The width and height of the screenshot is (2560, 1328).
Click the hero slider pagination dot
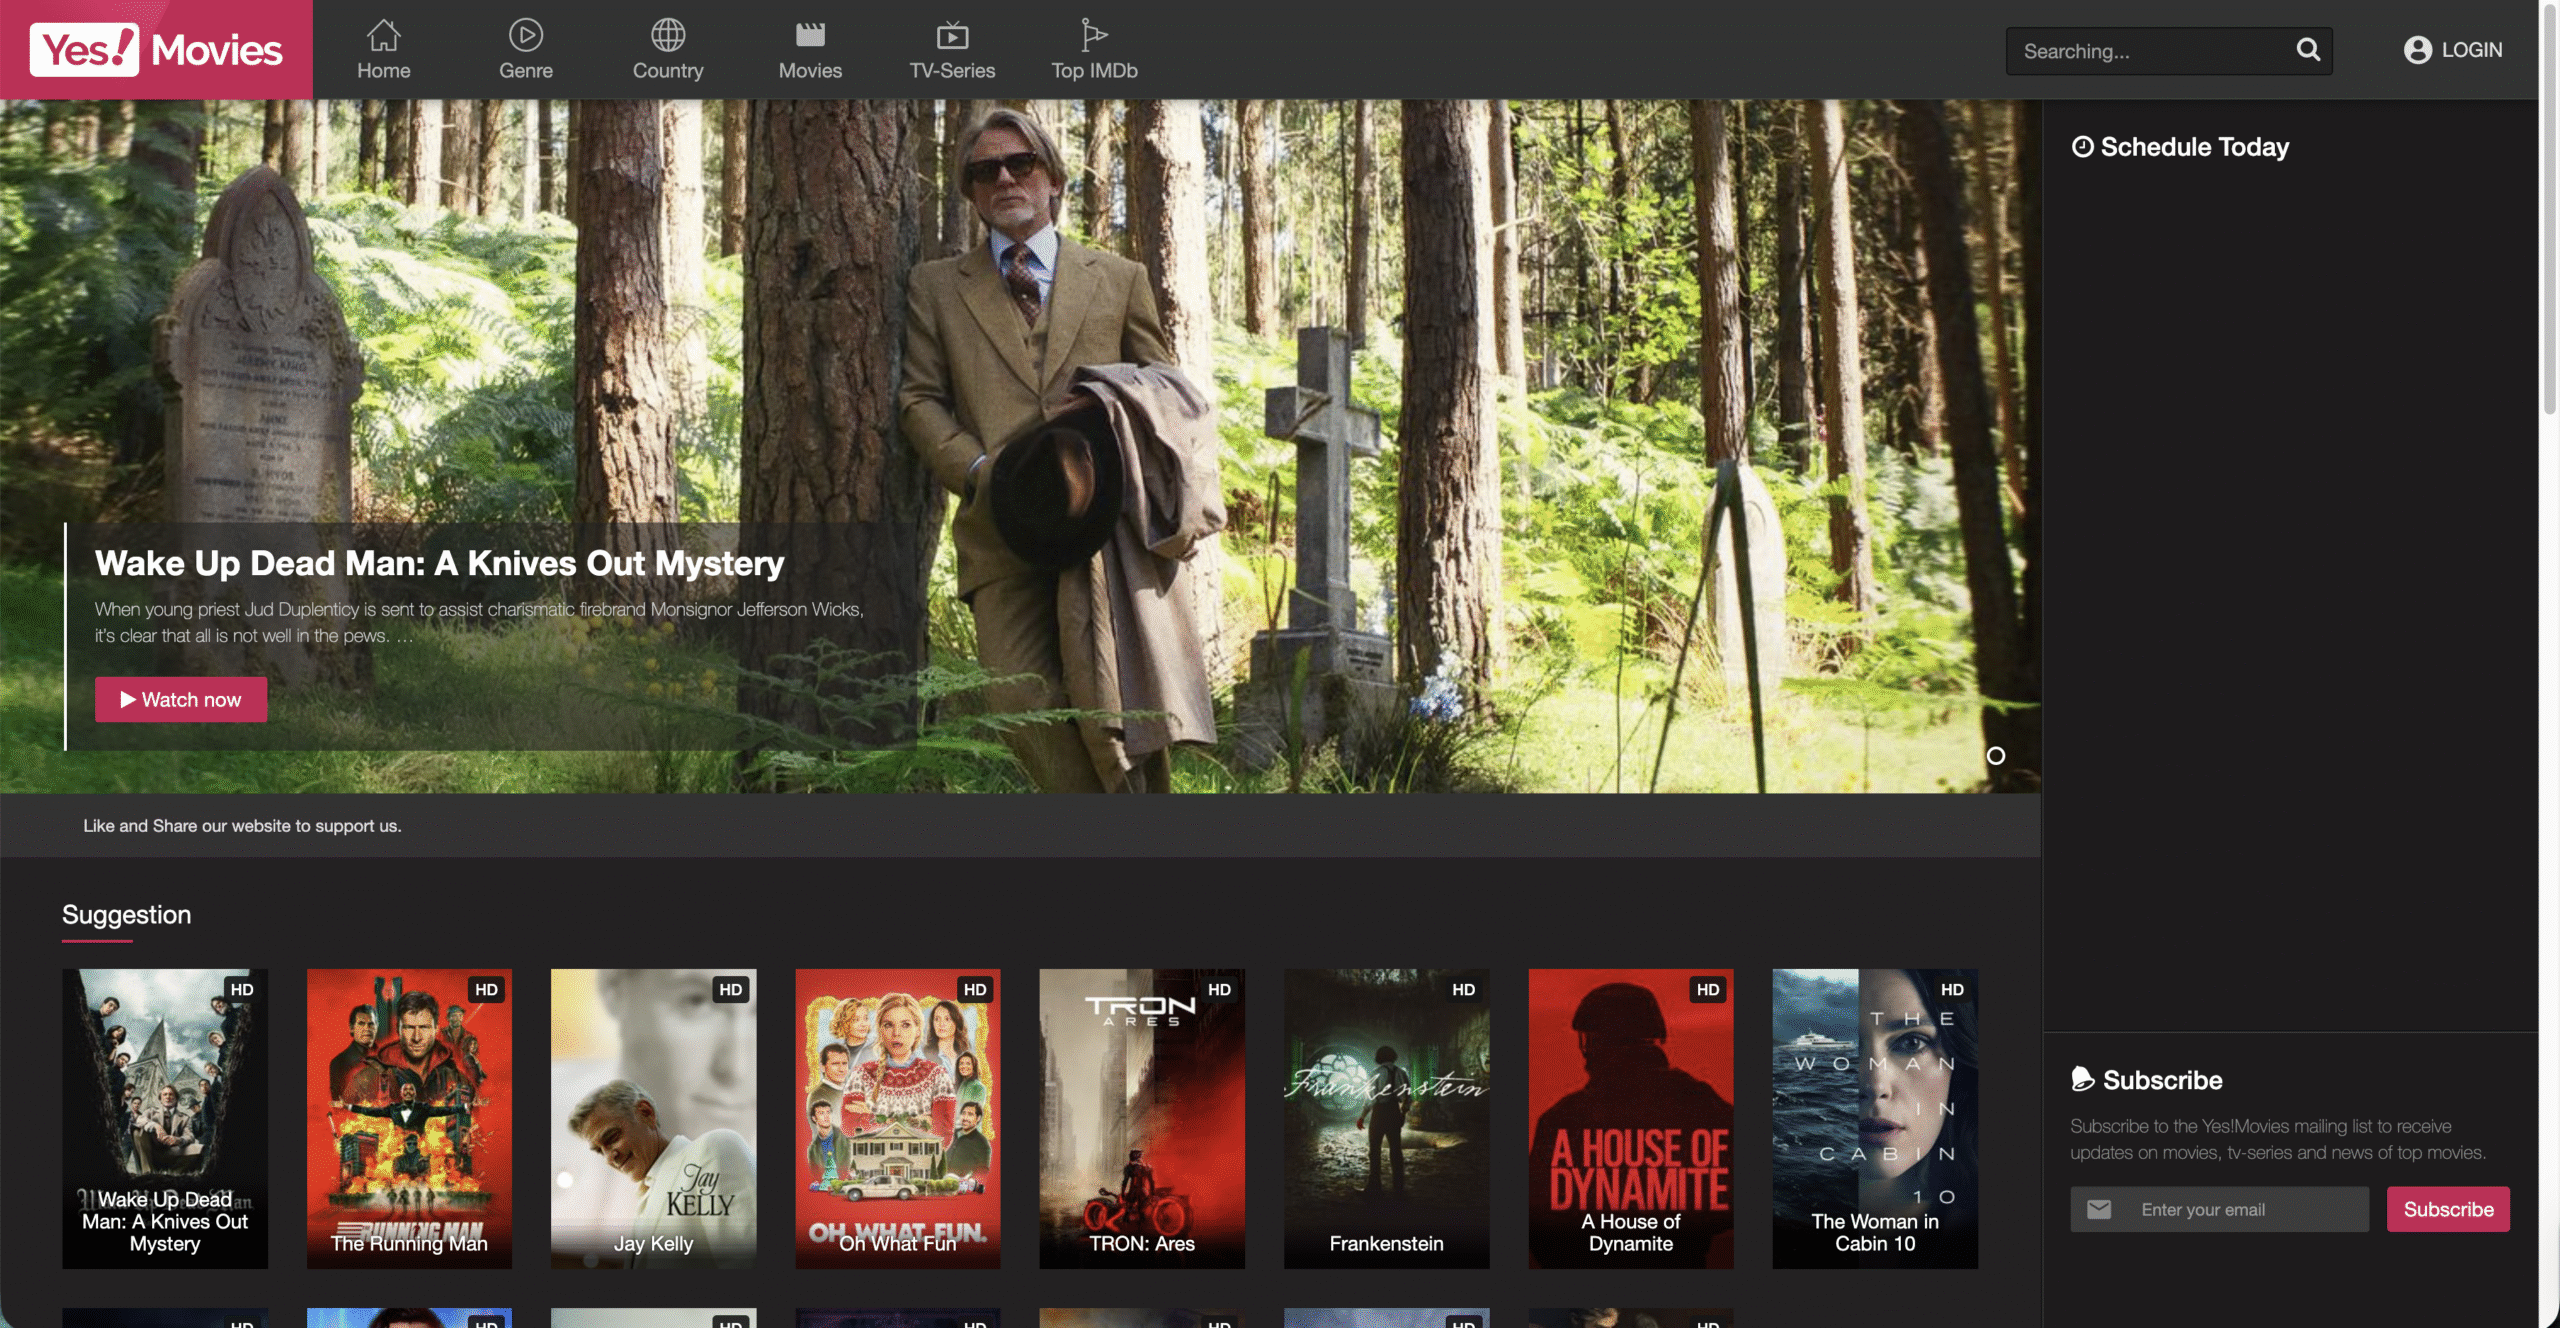1995,756
